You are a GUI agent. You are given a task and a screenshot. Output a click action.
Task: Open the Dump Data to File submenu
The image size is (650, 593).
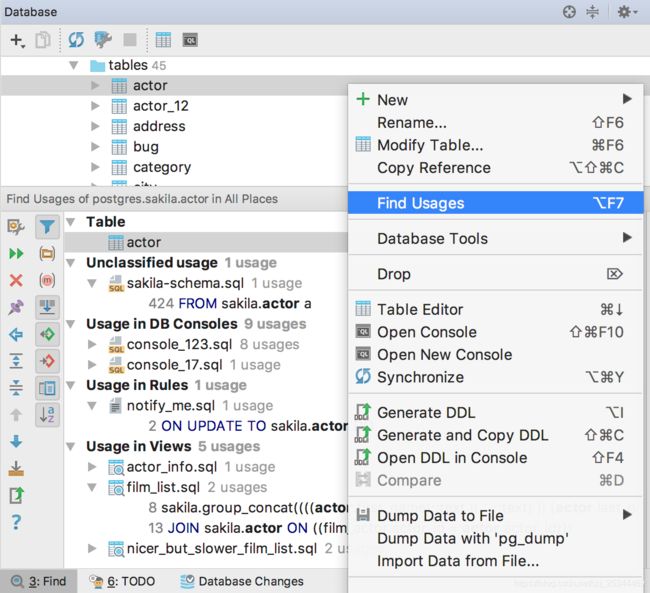click(x=495, y=516)
